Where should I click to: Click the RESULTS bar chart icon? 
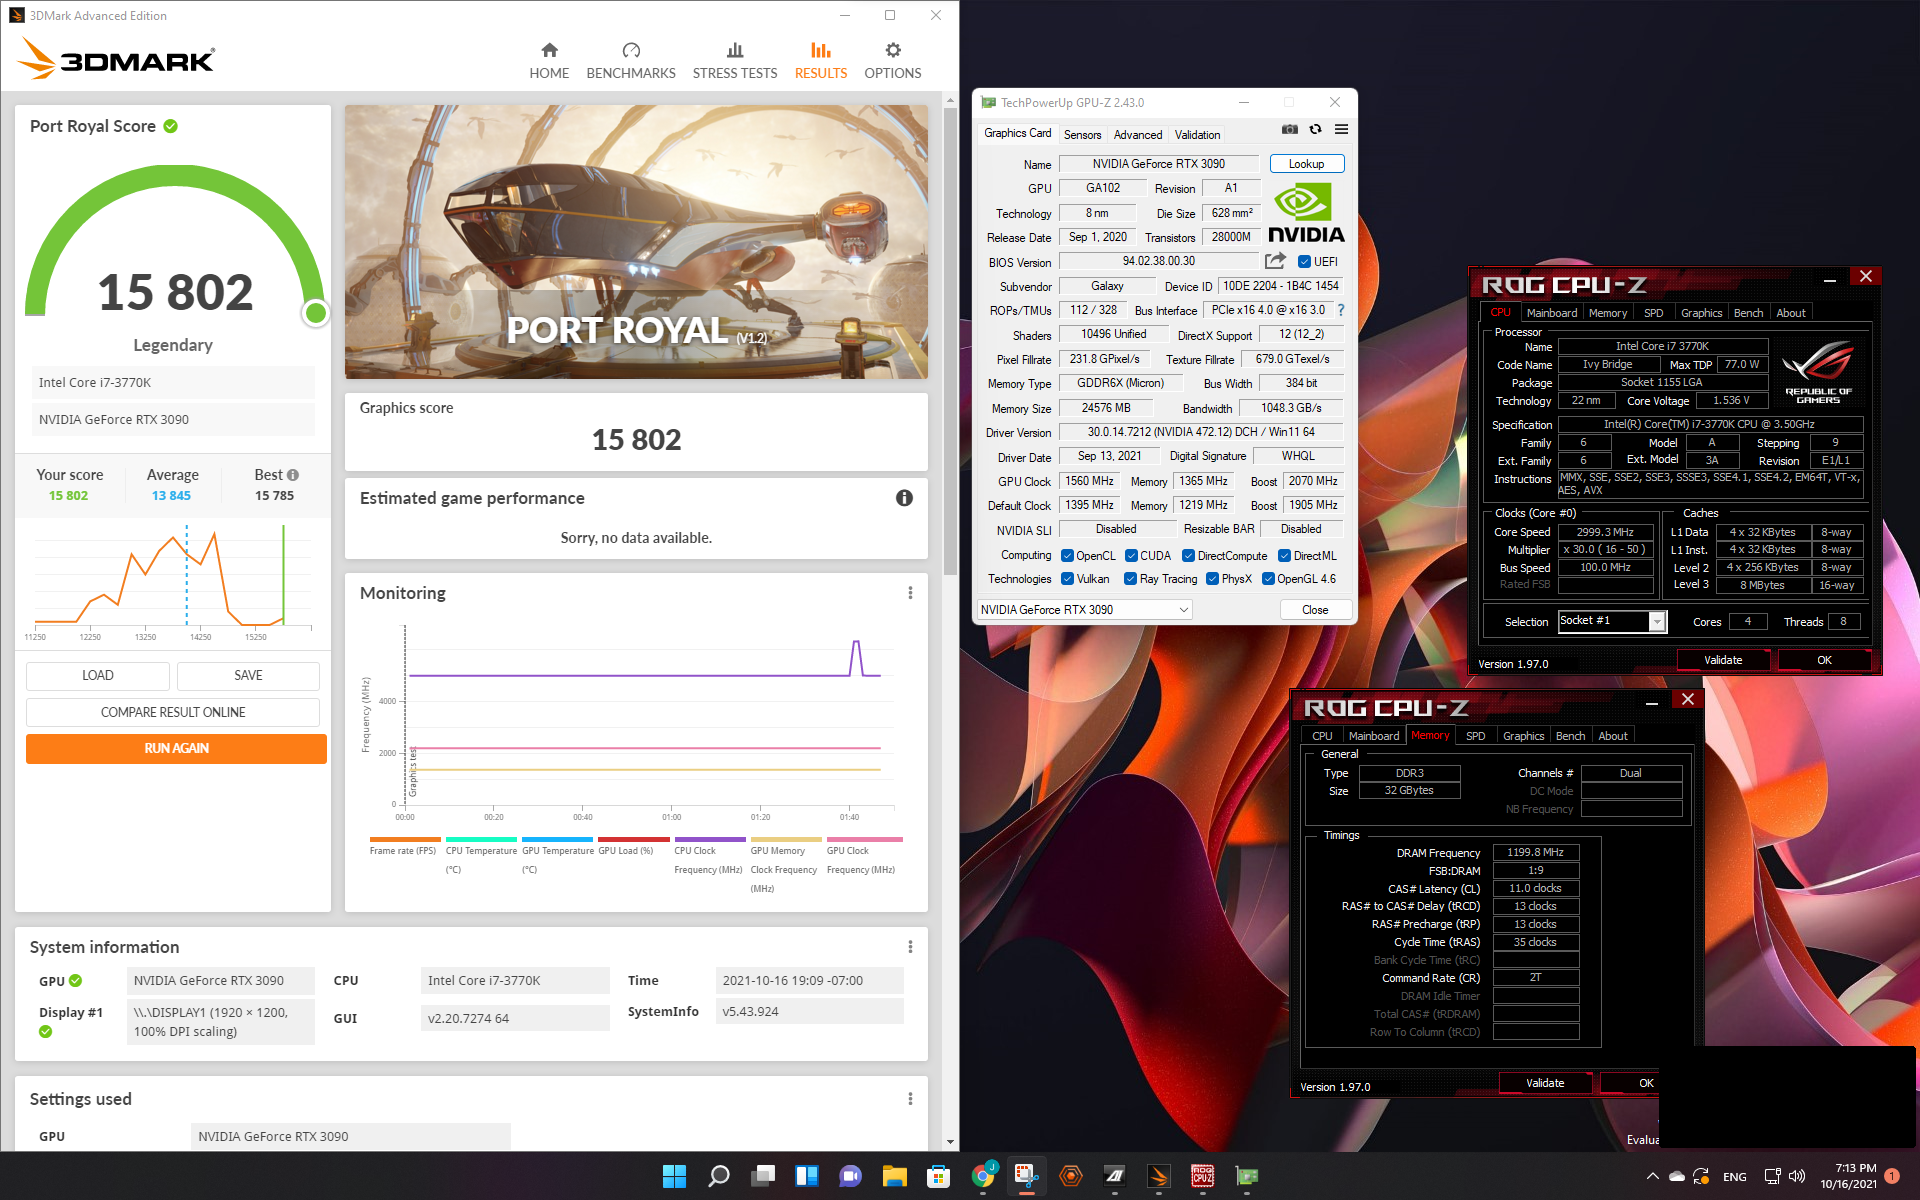(x=821, y=50)
